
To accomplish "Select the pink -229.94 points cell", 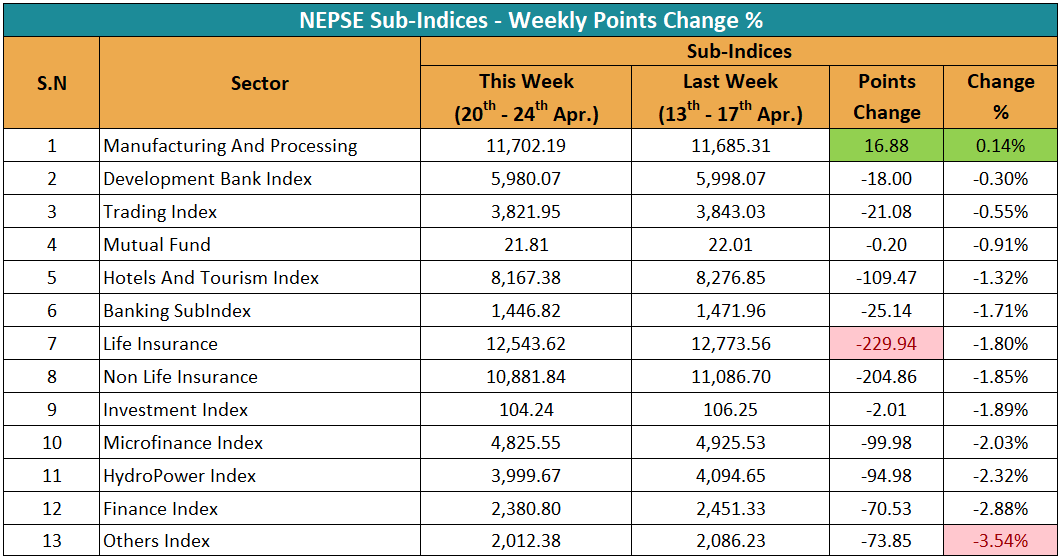I will coord(886,344).
